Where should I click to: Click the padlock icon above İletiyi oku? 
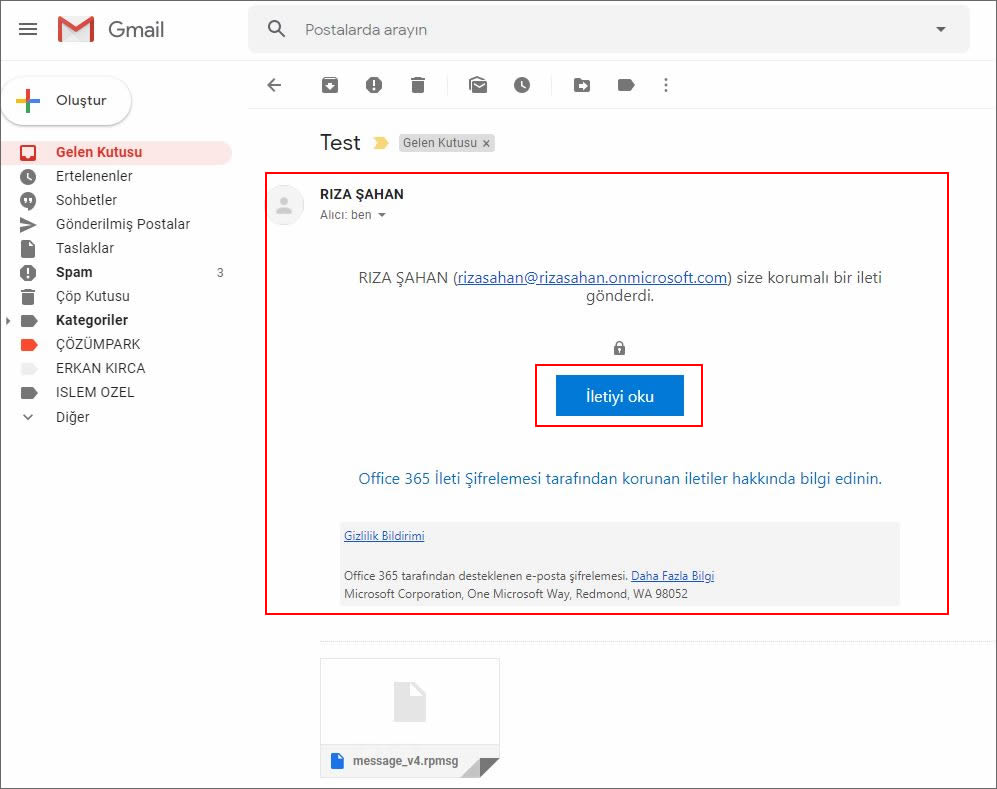(619, 348)
